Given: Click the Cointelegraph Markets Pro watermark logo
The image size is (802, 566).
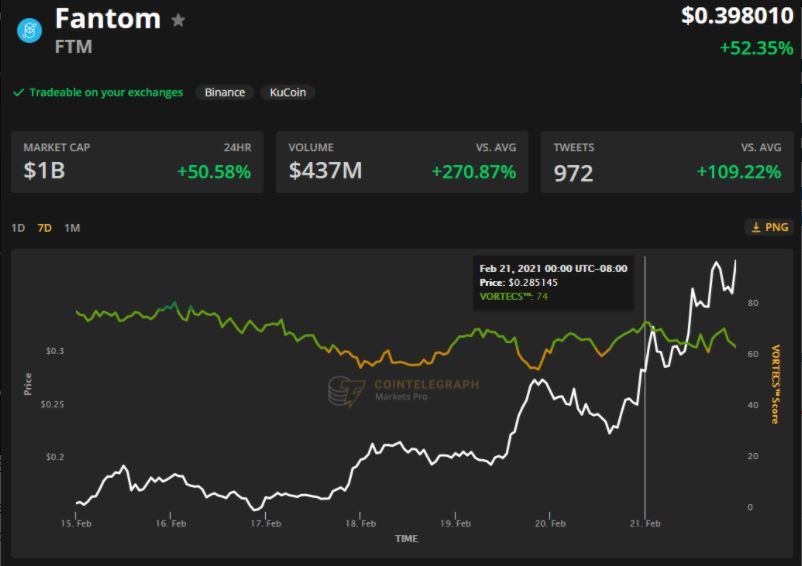Looking at the screenshot, I should 346,391.
